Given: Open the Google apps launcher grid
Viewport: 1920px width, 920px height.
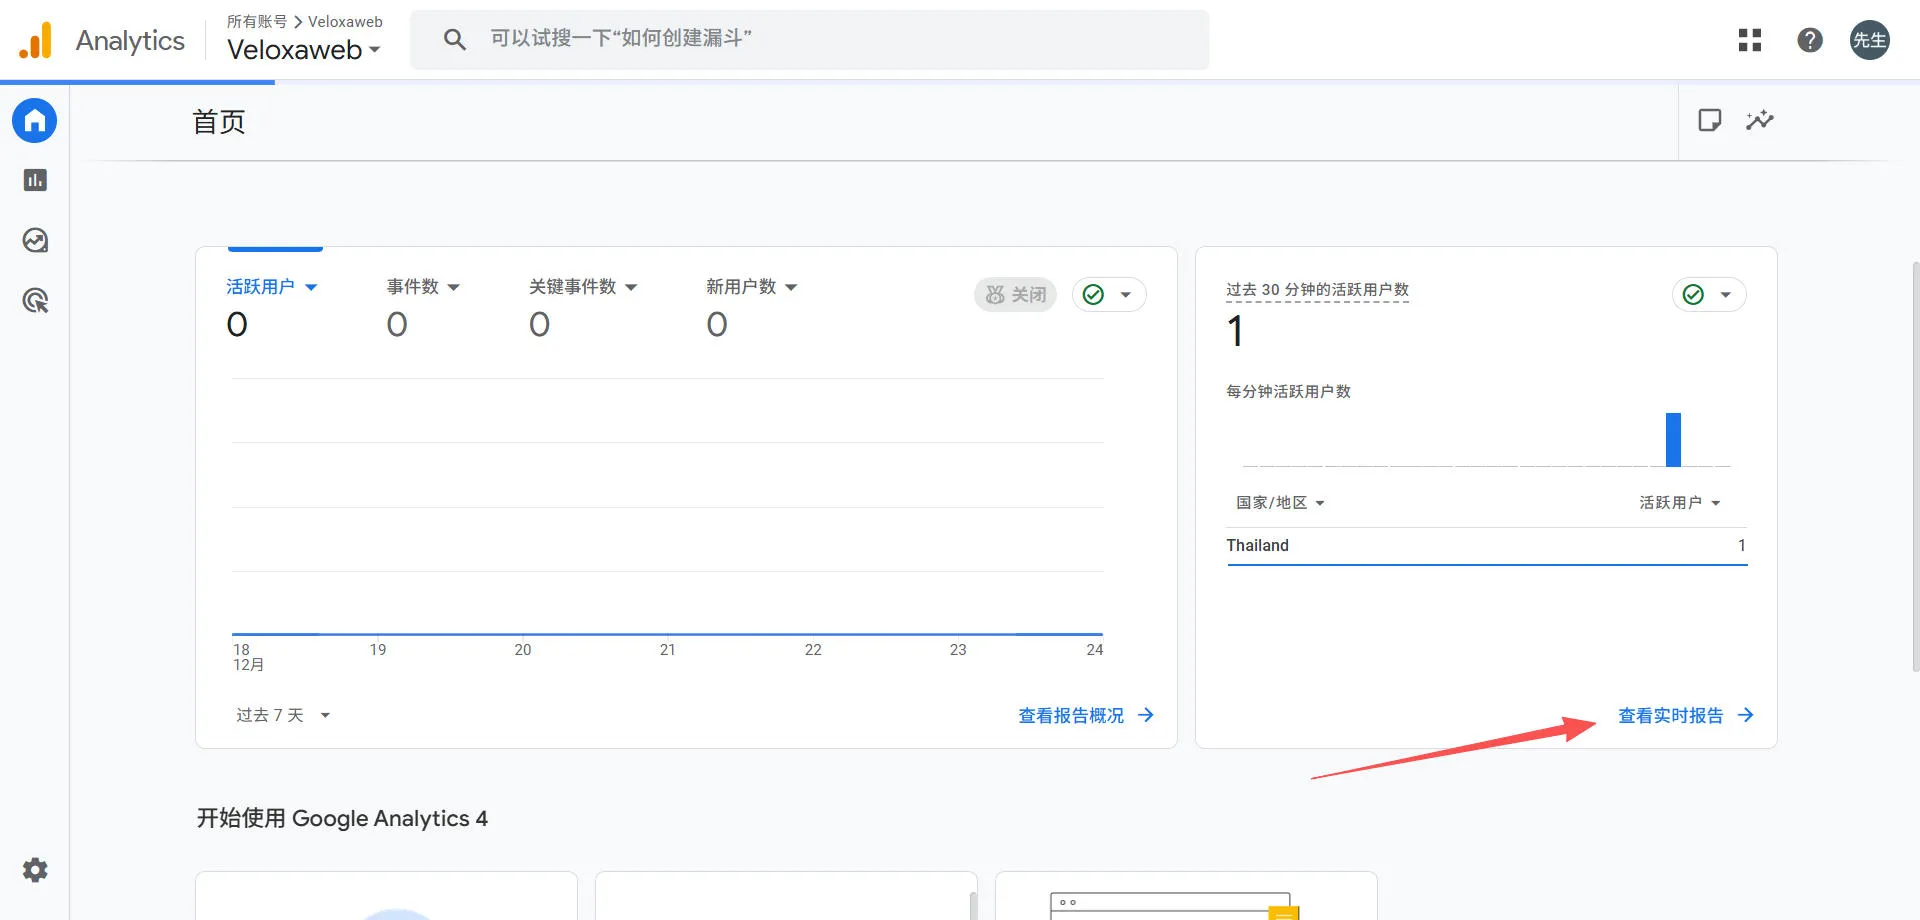Looking at the screenshot, I should 1749,40.
